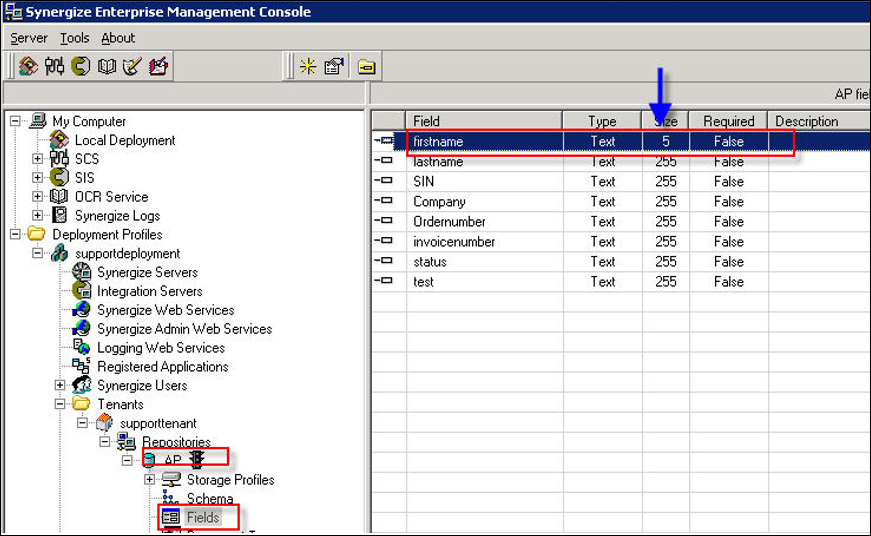Image resolution: width=871 pixels, height=536 pixels.
Task: Open the About menu
Action: coord(118,38)
